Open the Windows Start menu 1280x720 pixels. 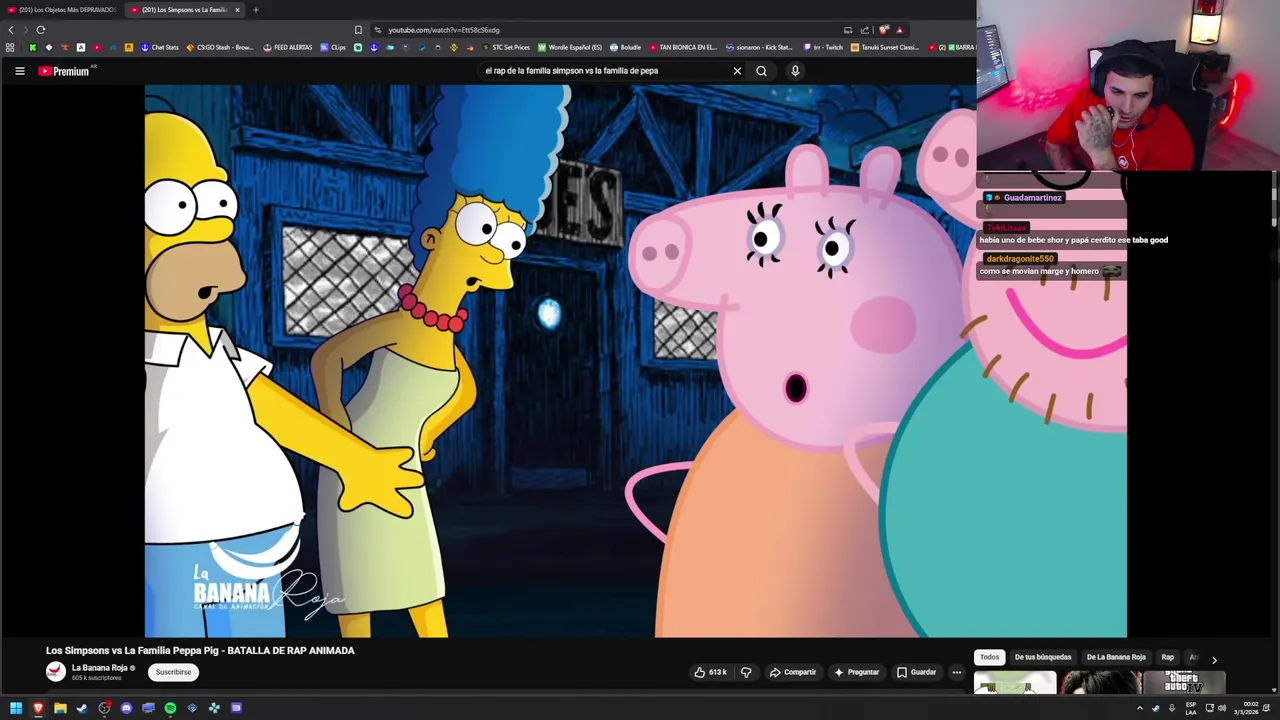click(x=16, y=708)
